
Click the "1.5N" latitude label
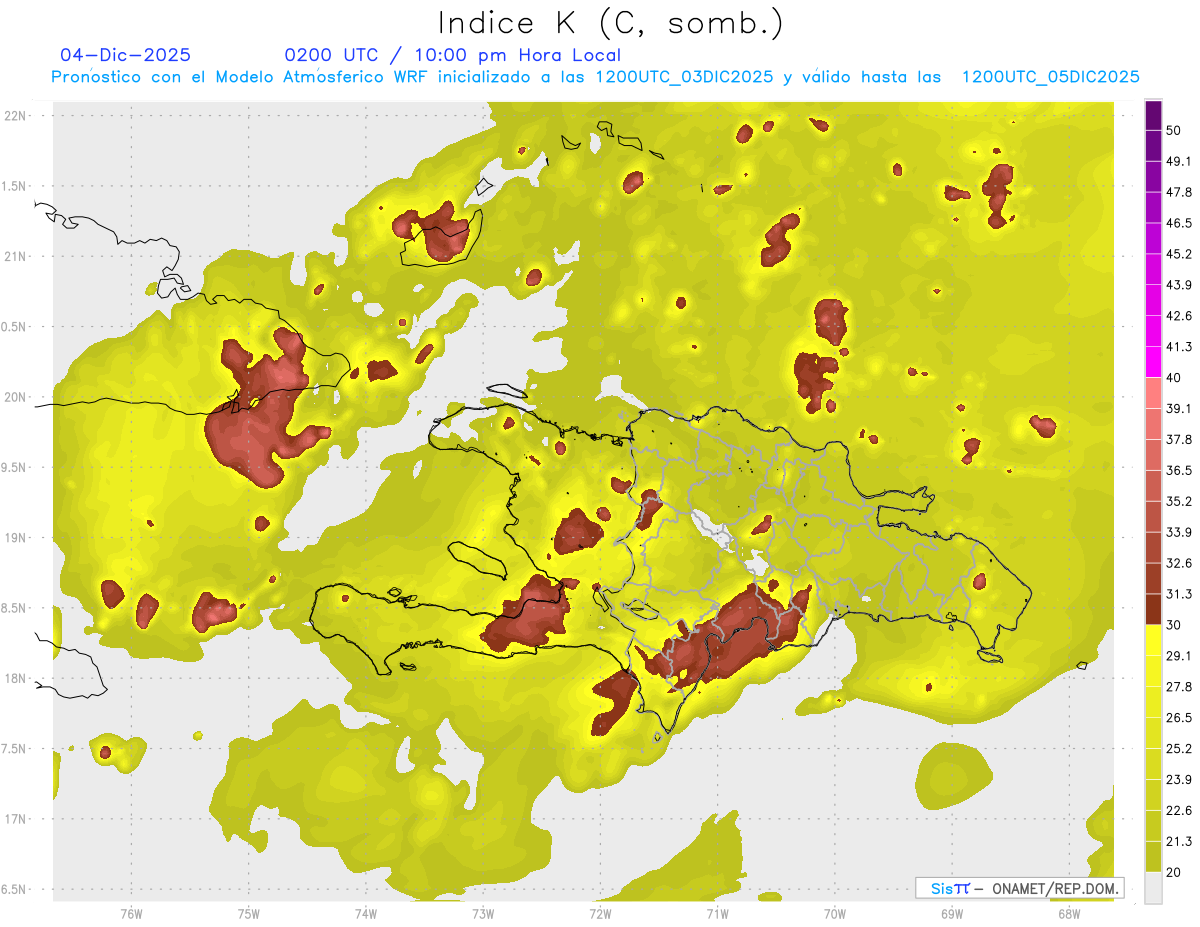pyautogui.click(x=15, y=186)
